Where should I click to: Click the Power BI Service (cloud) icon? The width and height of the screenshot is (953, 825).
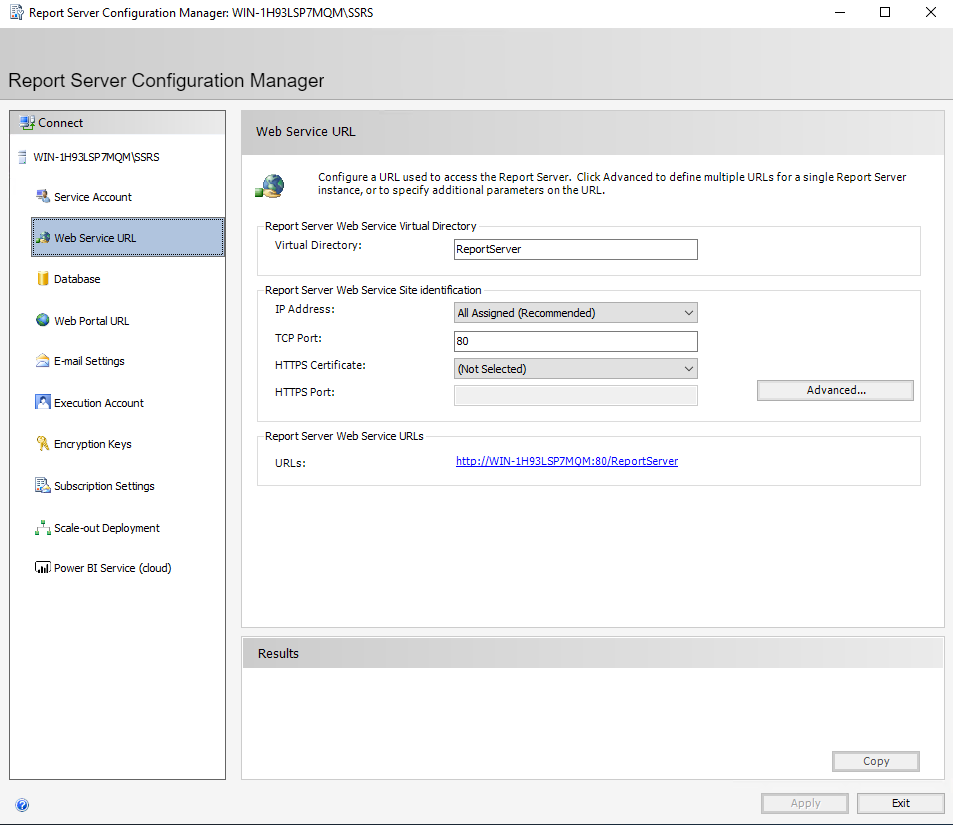point(41,567)
